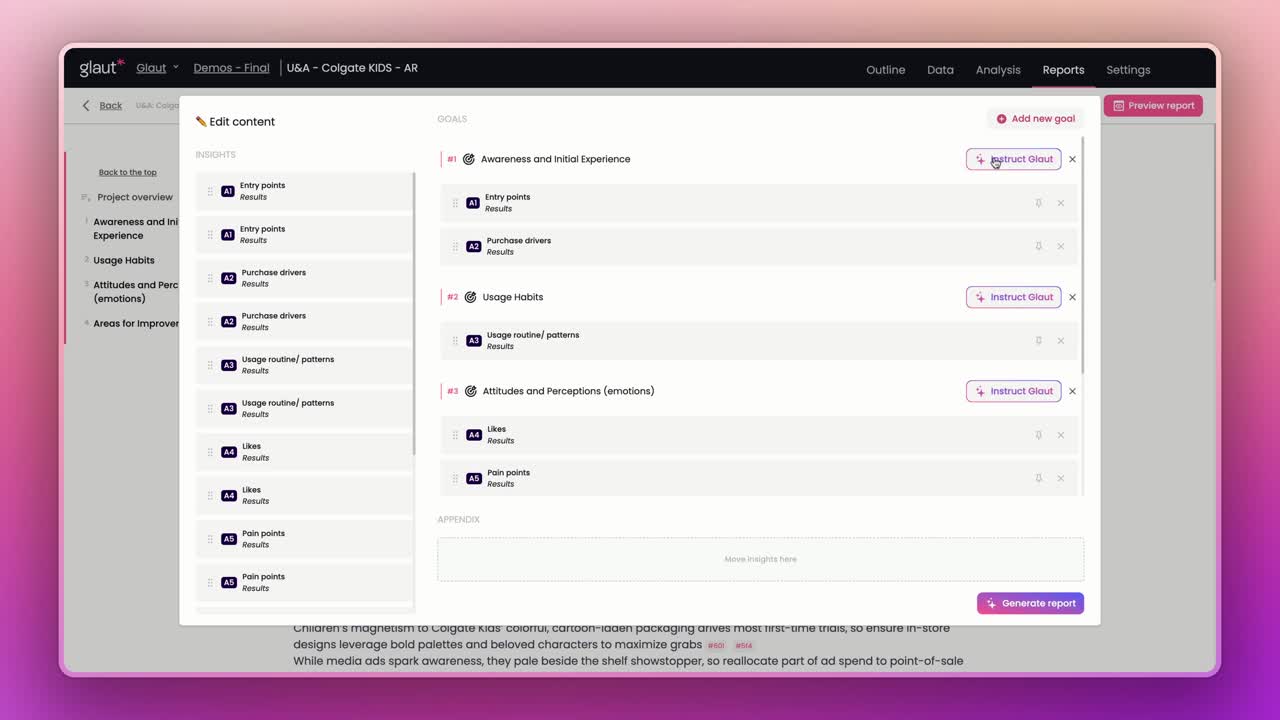Grab drag handle of Pain points in goal #3
This screenshot has width=1280, height=720.
click(455, 478)
